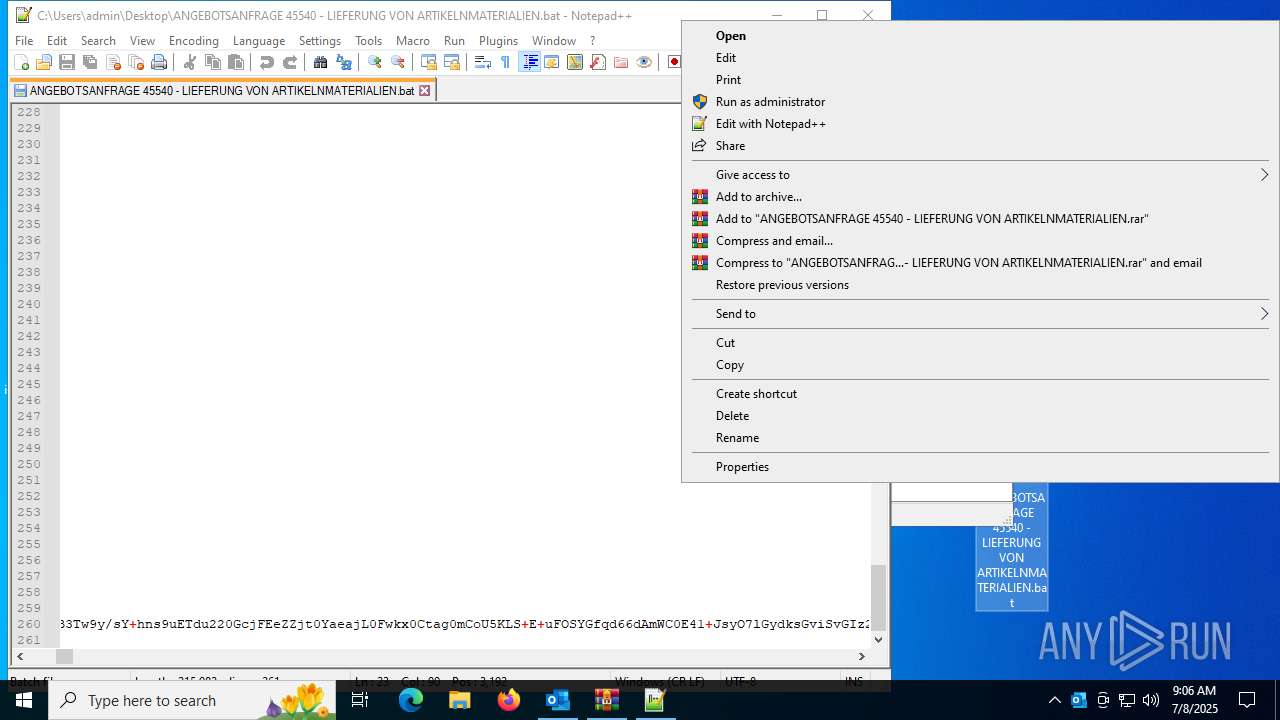Image resolution: width=1280 pixels, height=720 pixels.
Task: Open the Plugins menu
Action: (x=498, y=41)
